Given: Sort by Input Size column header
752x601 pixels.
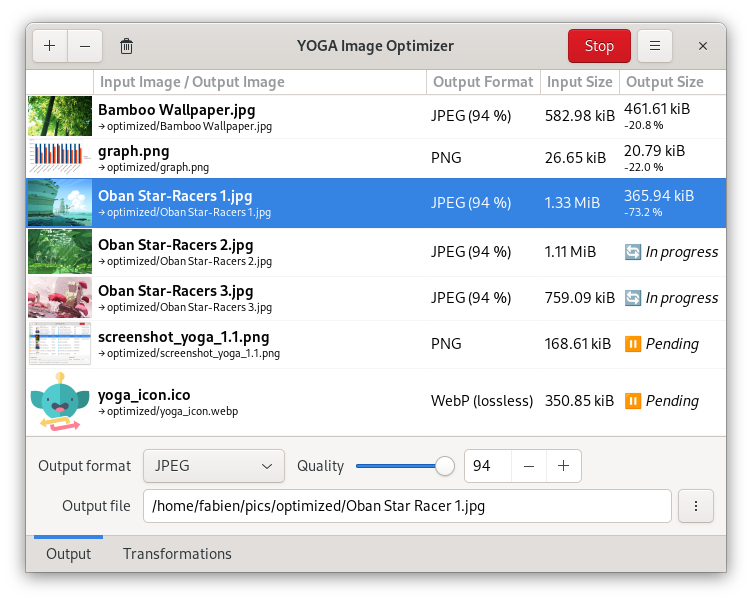Looking at the screenshot, I should click(x=580, y=82).
